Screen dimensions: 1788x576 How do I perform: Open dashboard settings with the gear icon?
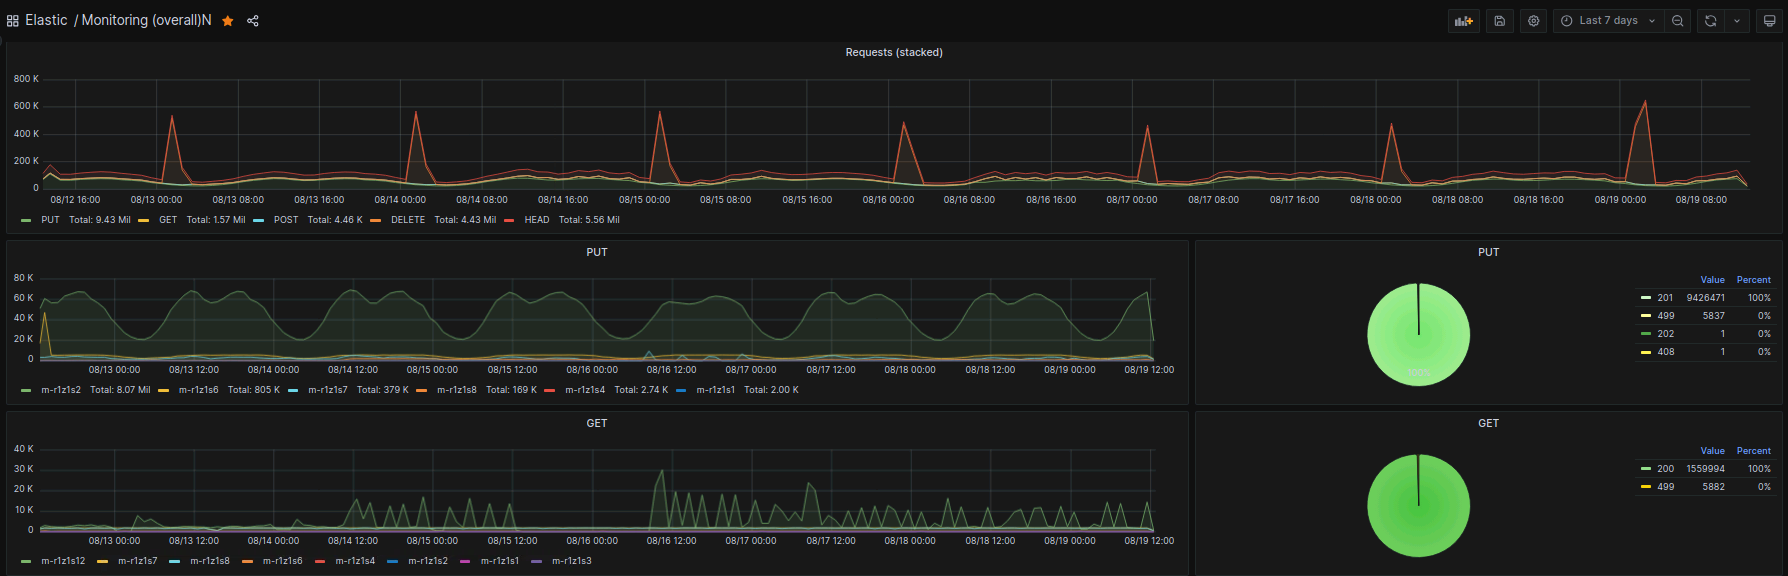pos(1534,21)
